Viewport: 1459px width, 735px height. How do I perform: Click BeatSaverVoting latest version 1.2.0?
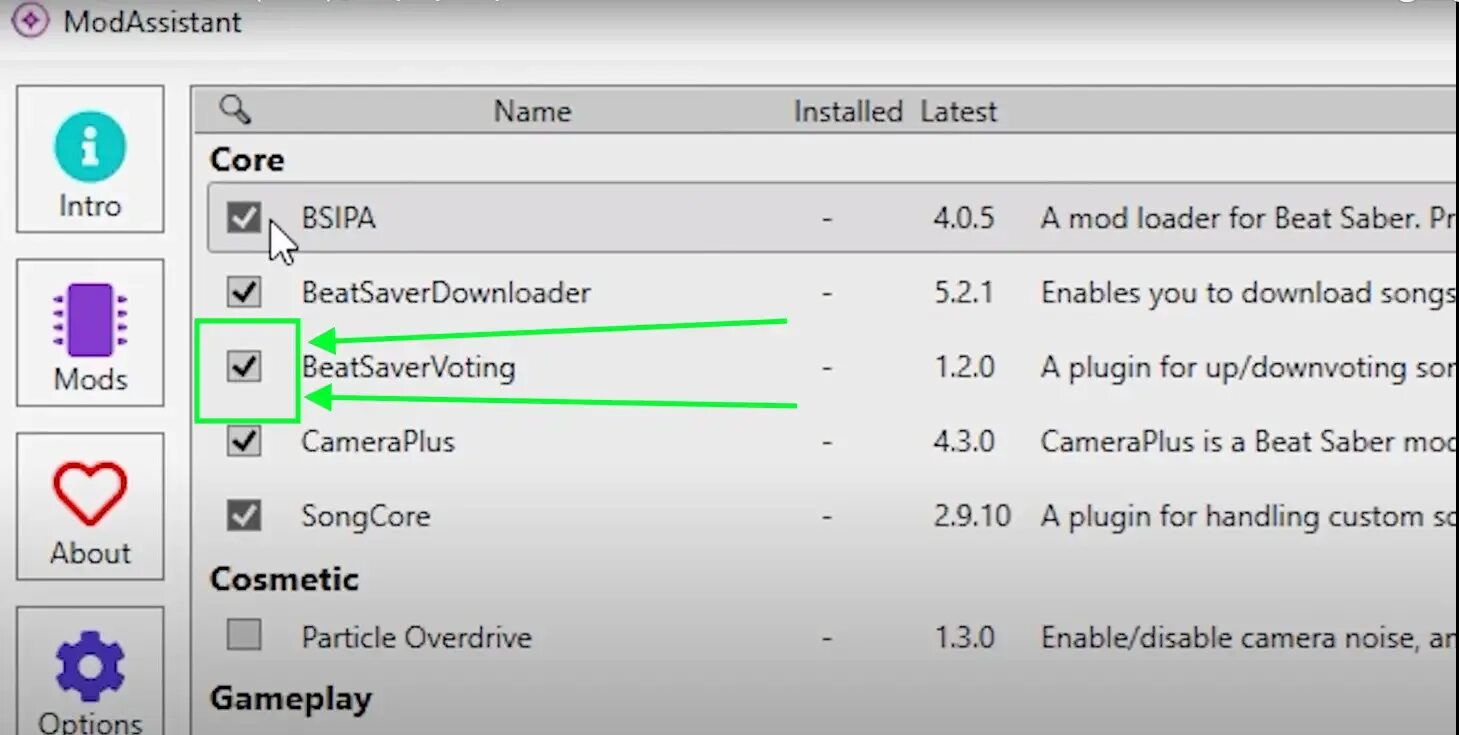point(964,367)
